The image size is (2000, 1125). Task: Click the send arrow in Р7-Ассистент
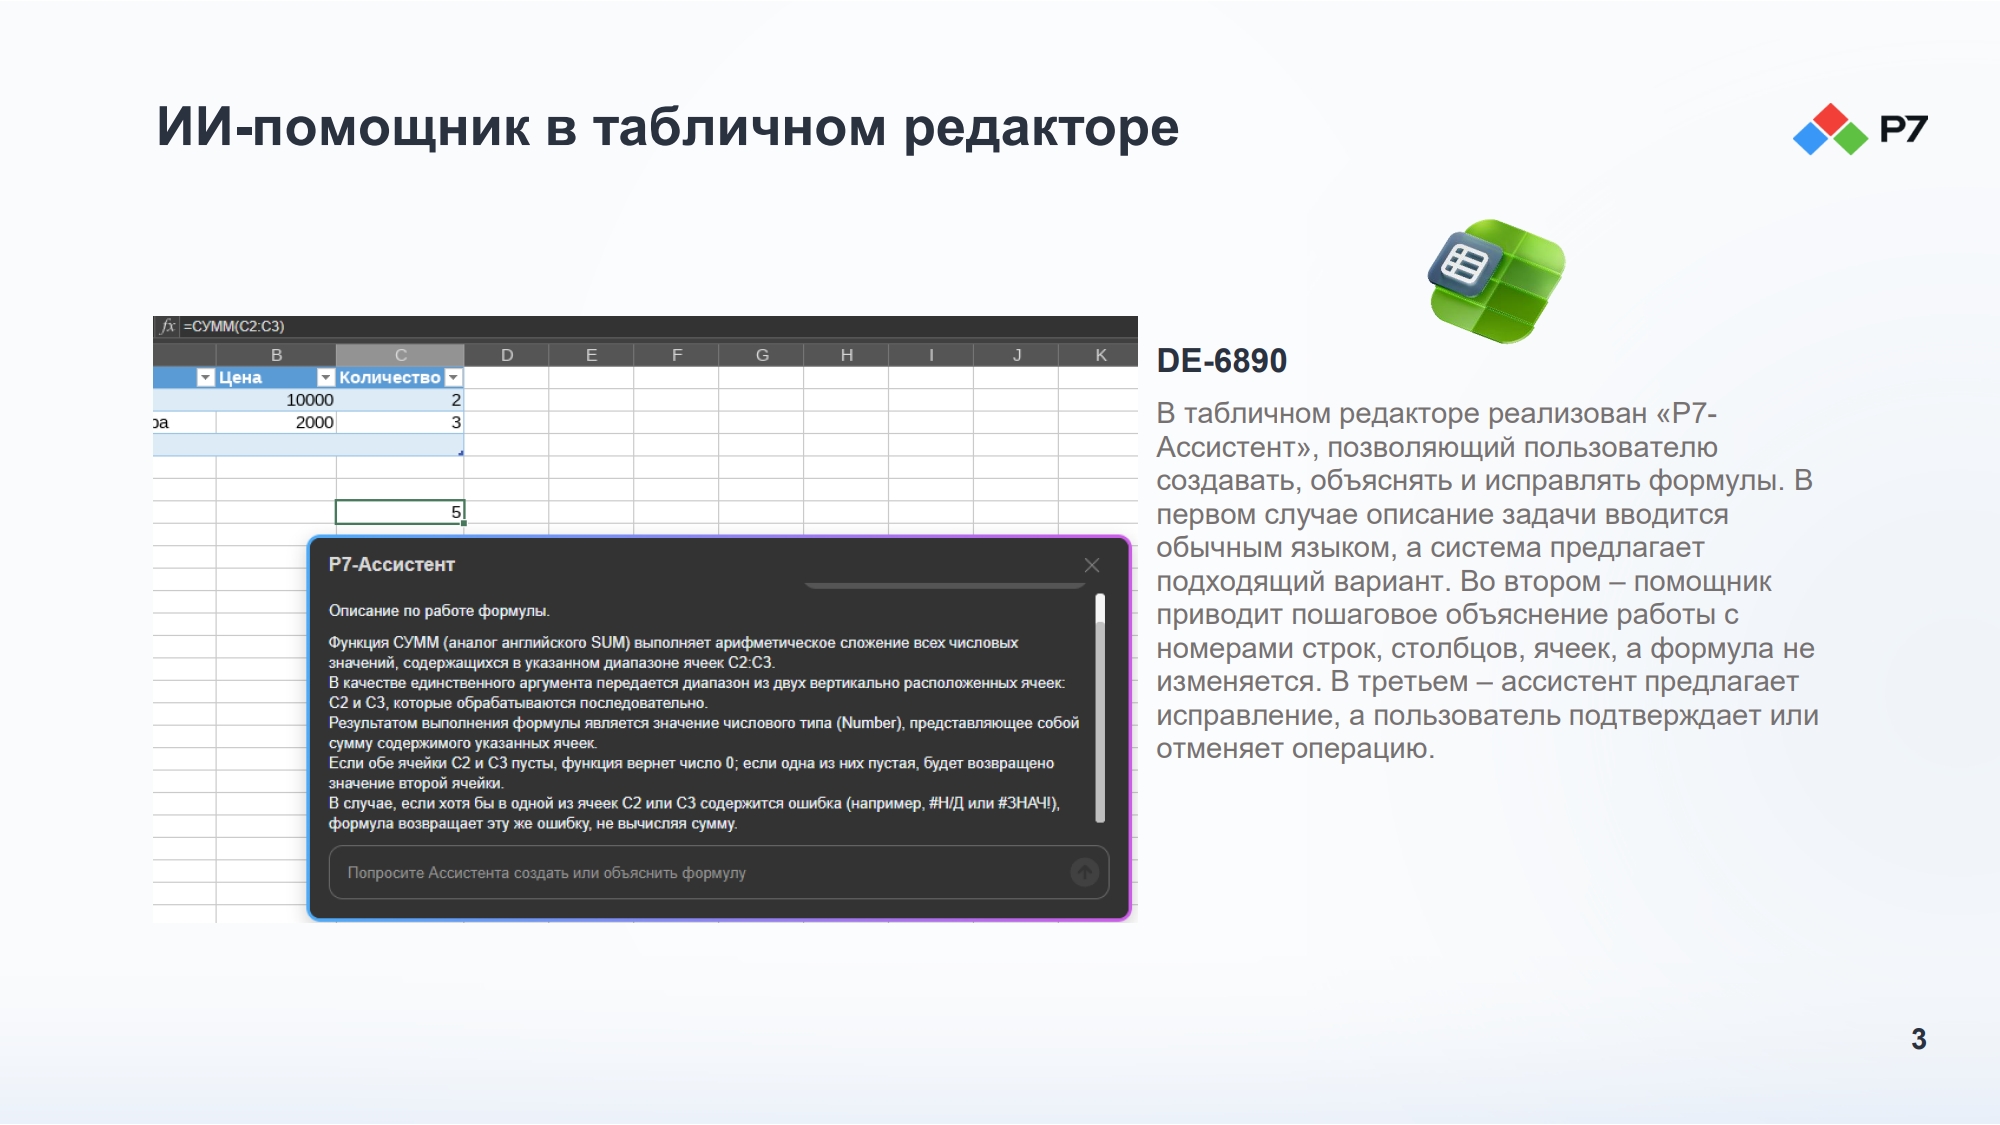(x=1084, y=873)
